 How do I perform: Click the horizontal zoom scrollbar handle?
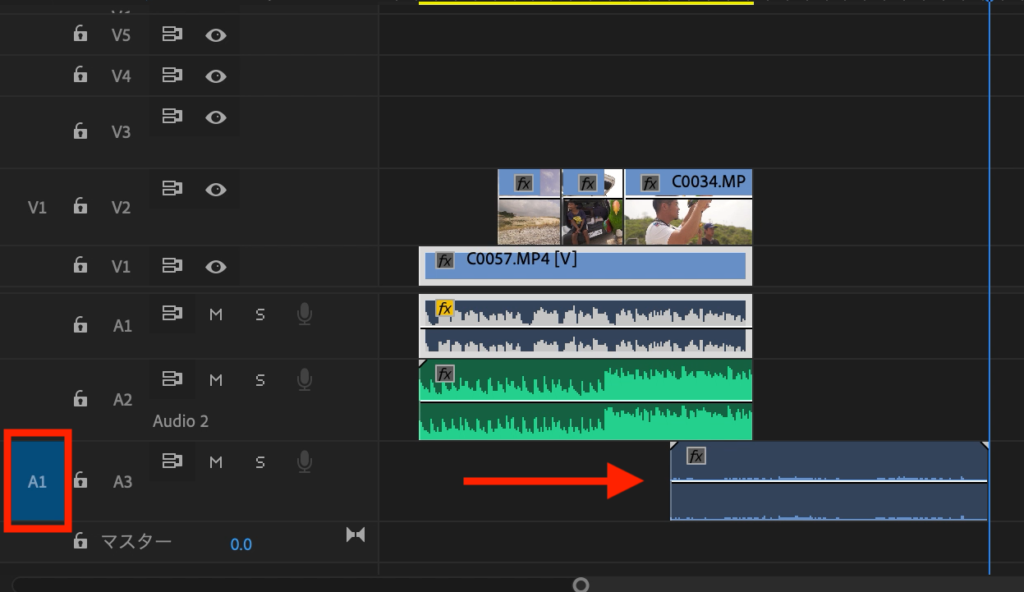click(581, 585)
